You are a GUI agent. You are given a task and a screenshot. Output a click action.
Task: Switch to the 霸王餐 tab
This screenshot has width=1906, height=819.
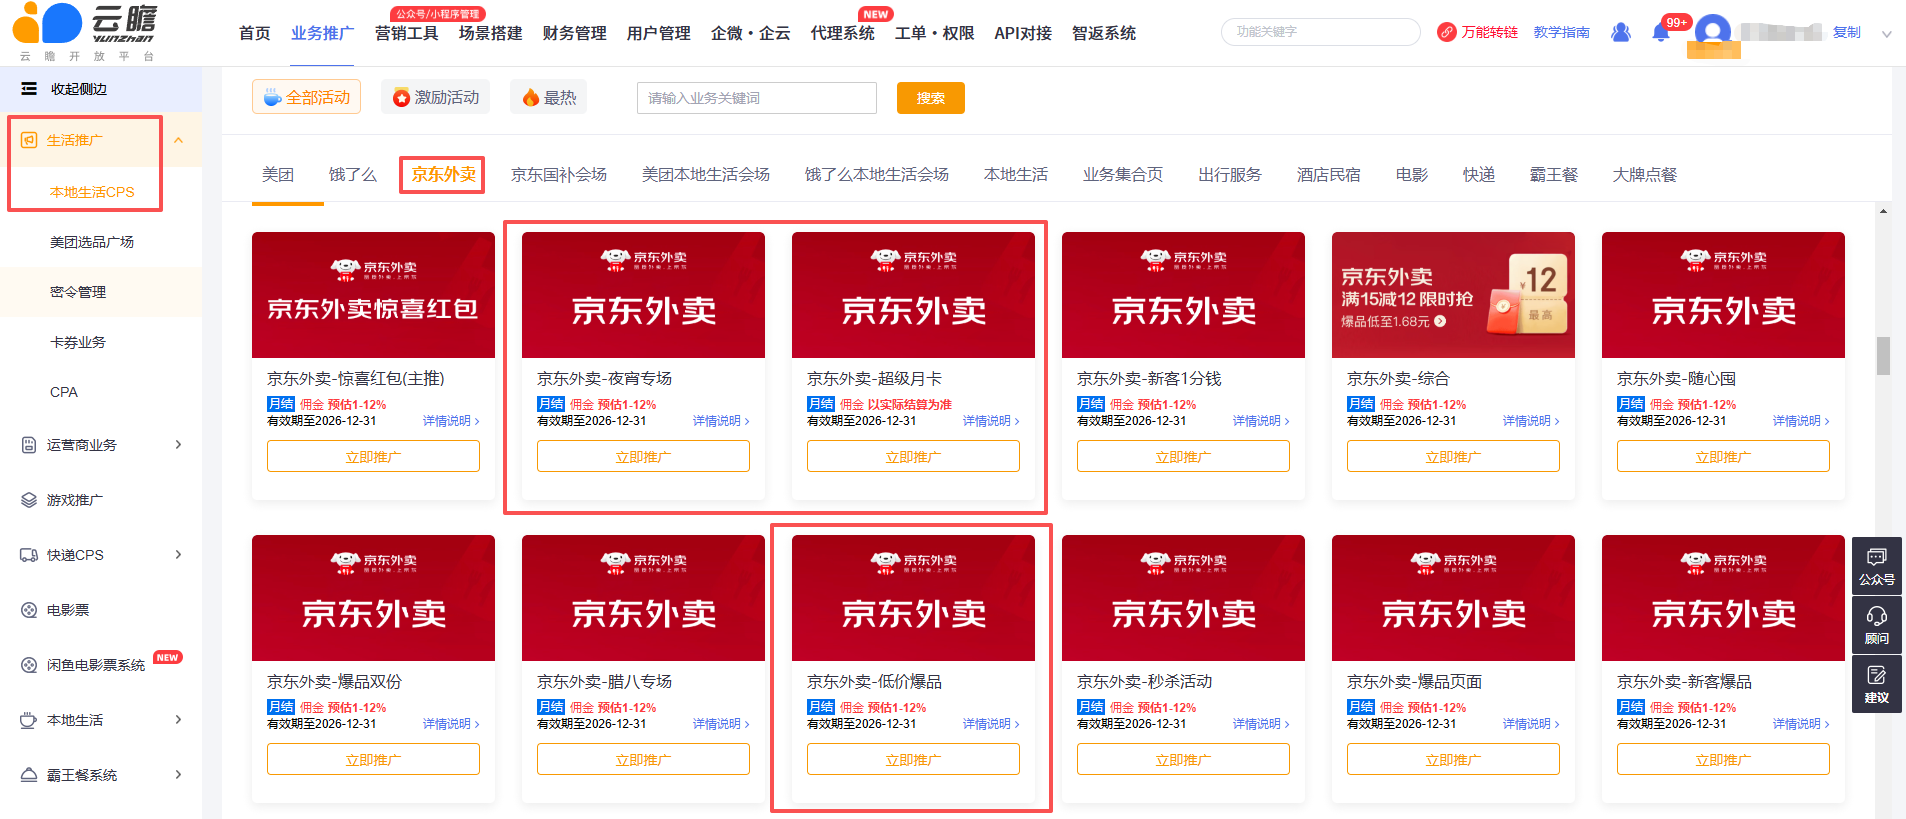click(x=1554, y=175)
